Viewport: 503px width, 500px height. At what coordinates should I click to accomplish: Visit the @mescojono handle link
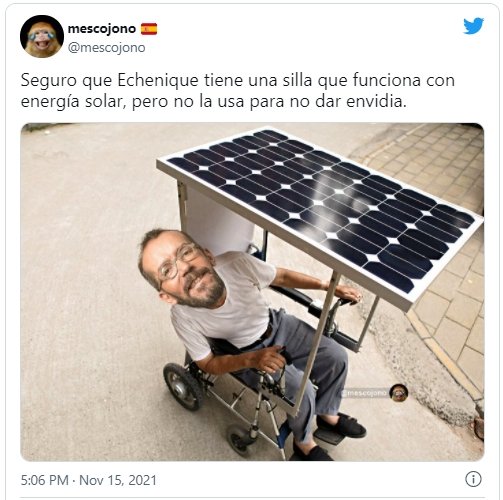(106, 48)
